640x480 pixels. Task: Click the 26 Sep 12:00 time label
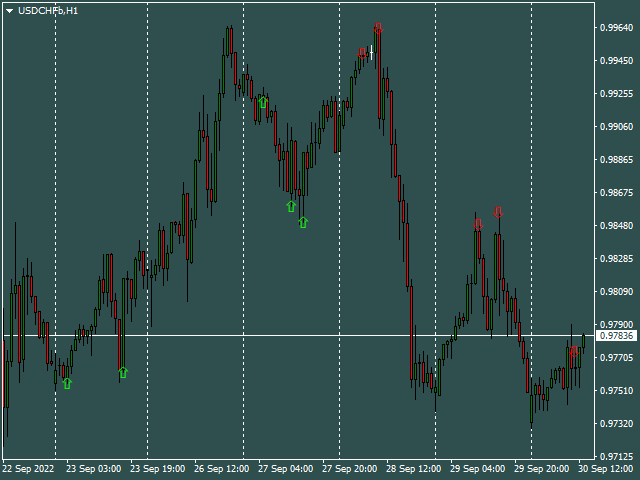(x=222, y=469)
